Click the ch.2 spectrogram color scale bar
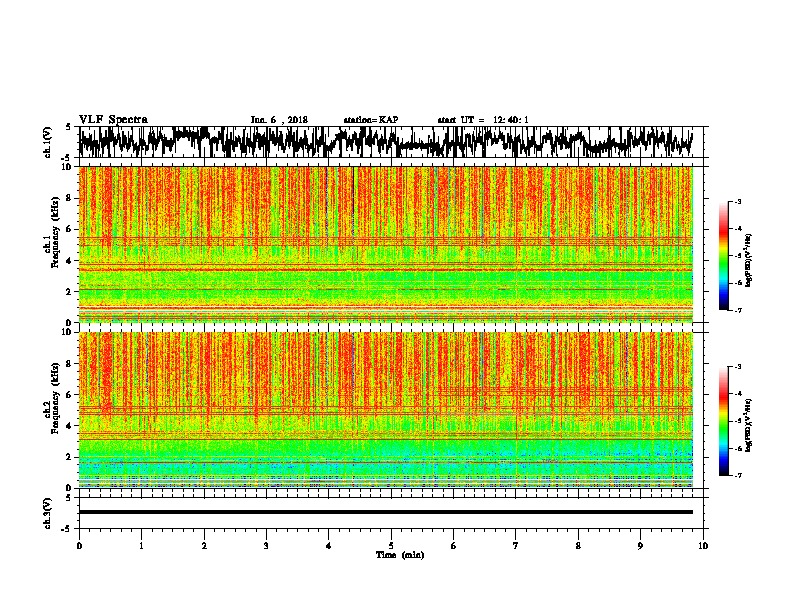The image size is (792, 612). (724, 421)
